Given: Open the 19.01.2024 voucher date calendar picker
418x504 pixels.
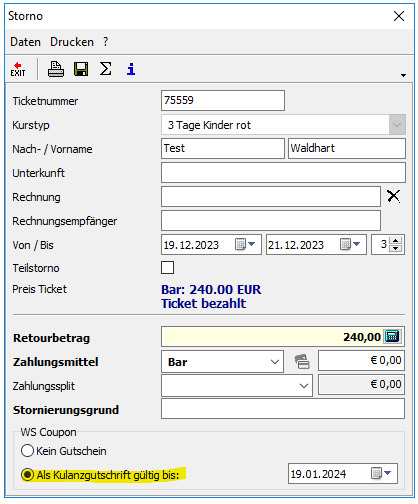Looking at the screenshot, I should point(381,473).
